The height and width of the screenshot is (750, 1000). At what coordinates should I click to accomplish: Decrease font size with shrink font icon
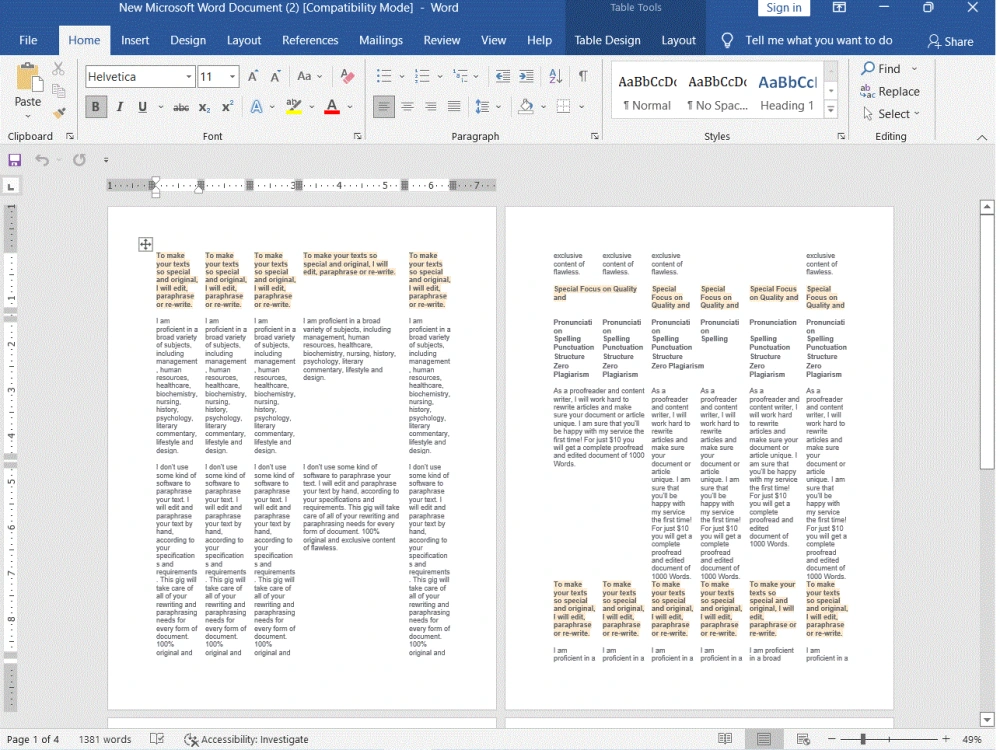(x=276, y=77)
